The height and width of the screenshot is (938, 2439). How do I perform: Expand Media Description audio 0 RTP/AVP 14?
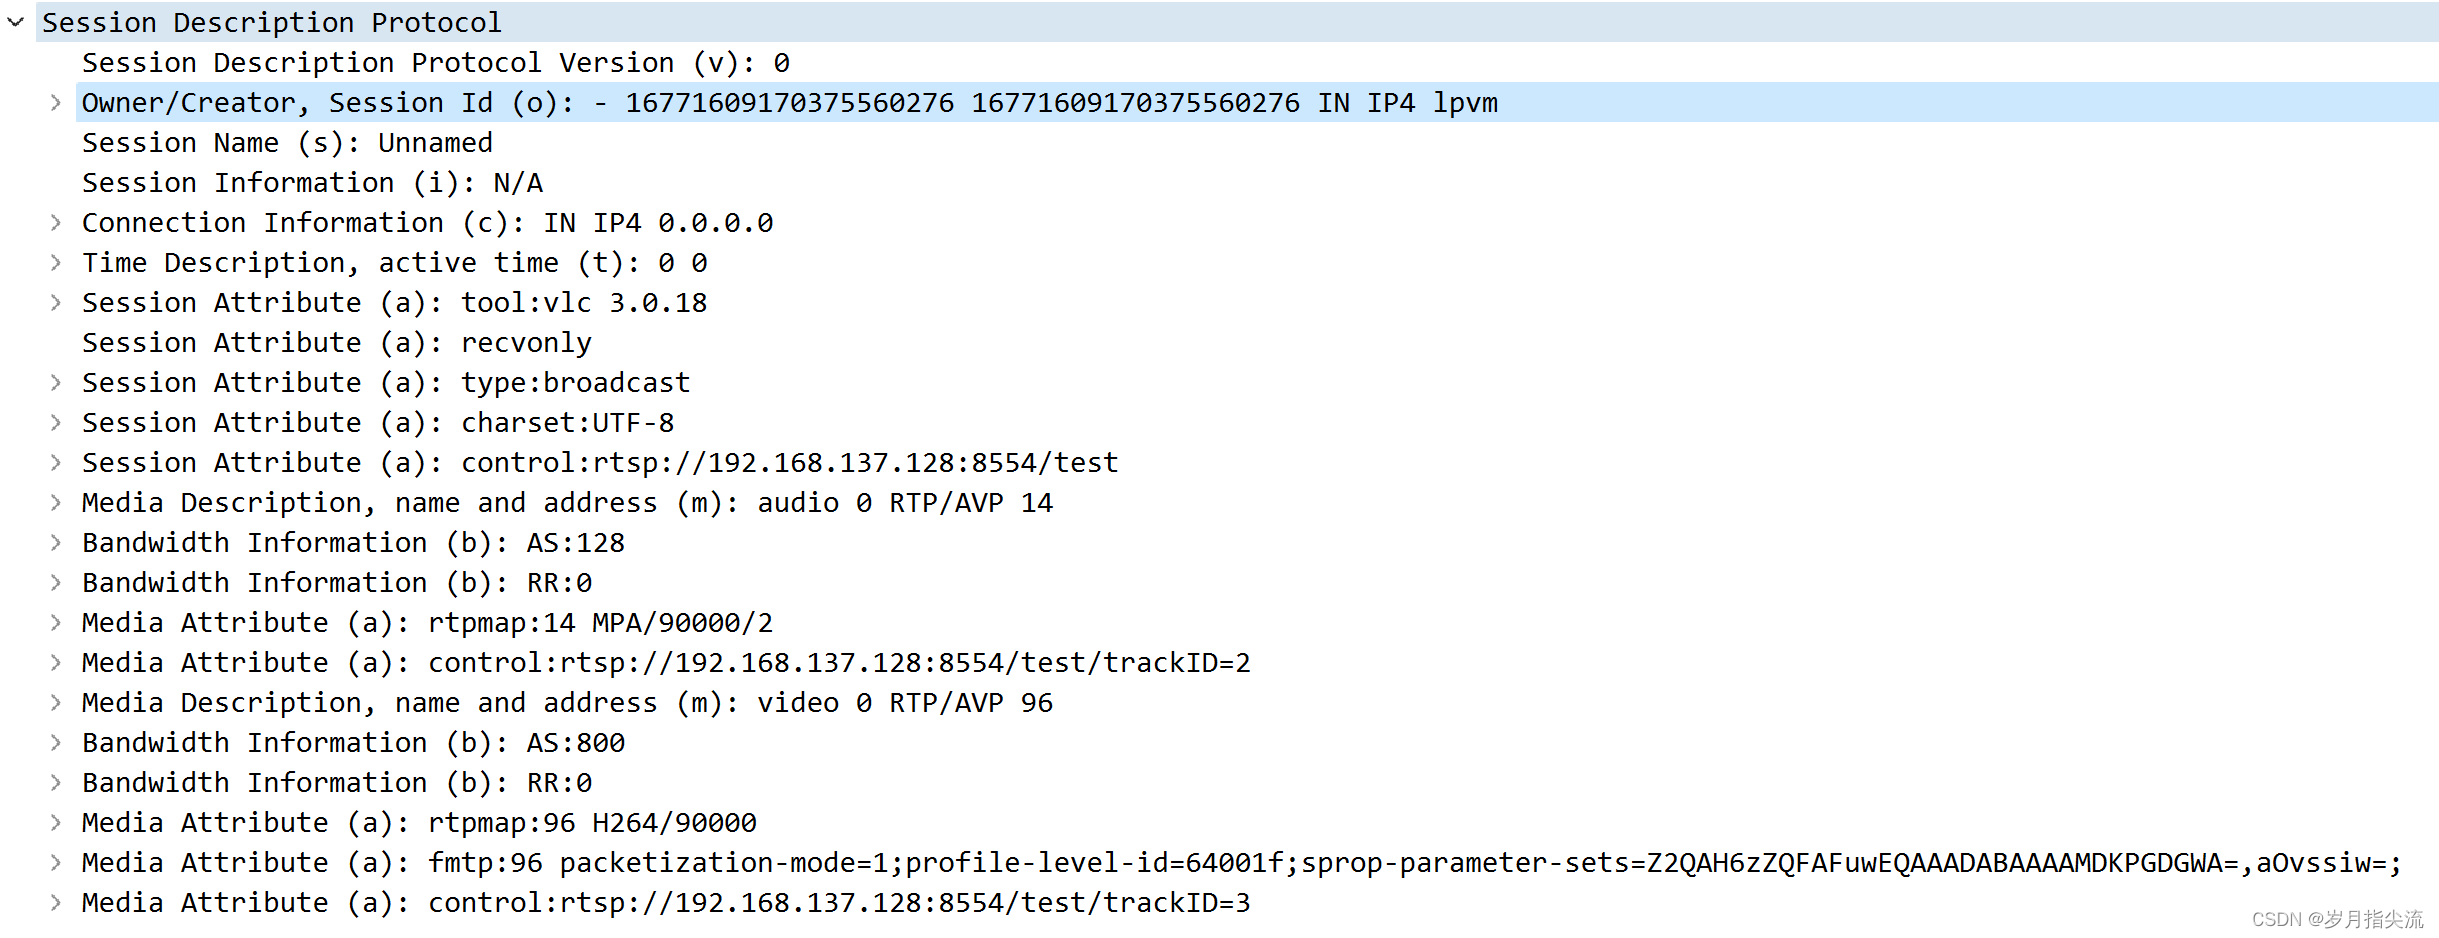coord(56,502)
